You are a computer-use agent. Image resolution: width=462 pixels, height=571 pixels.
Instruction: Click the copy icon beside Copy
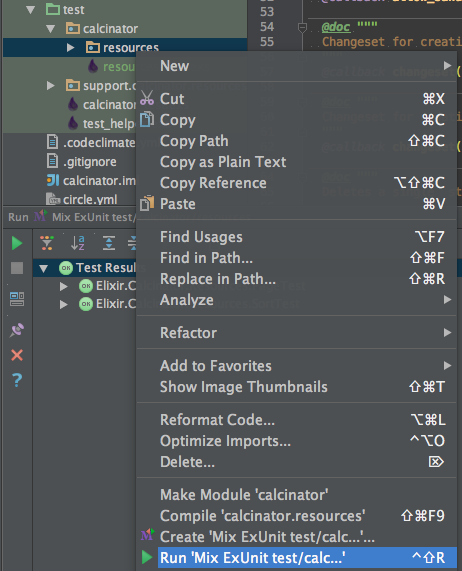pos(147,119)
